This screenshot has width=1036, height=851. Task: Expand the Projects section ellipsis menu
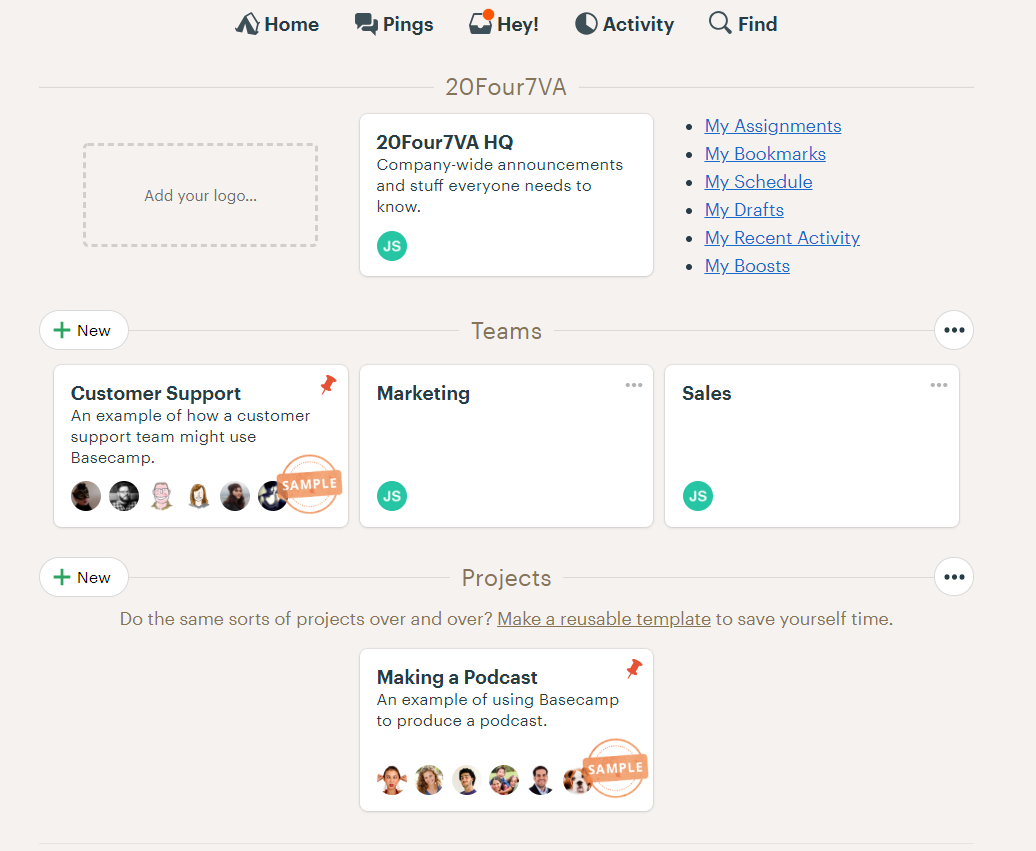954,577
